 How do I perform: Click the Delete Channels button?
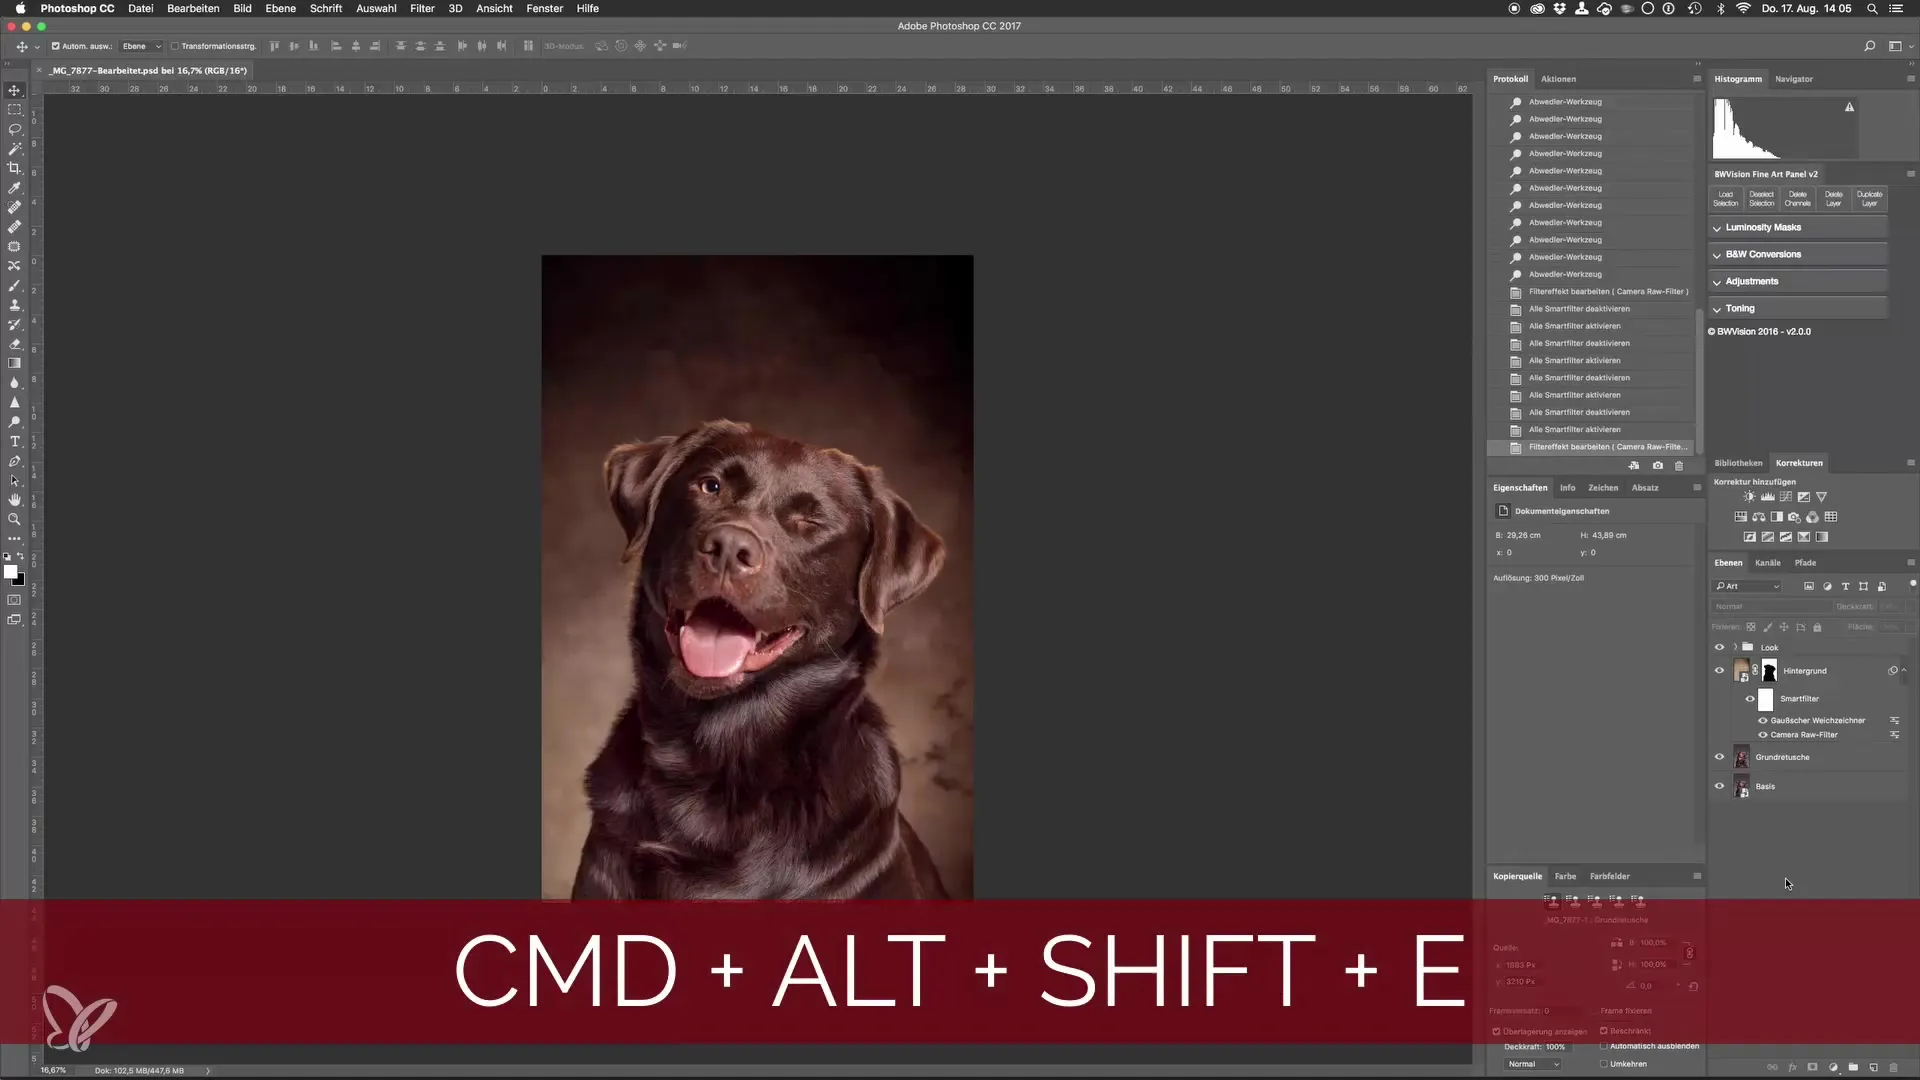pos(1798,199)
